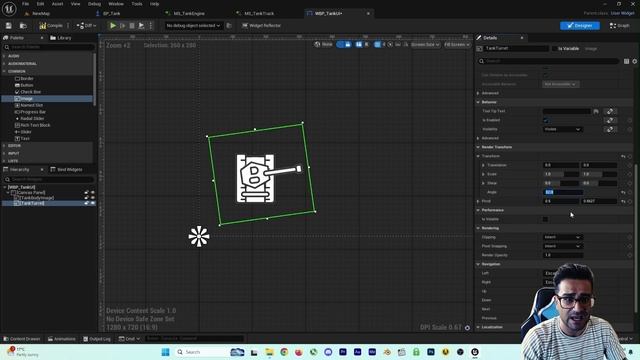Open the Output Log
The height and width of the screenshot is (360, 640).
97,339
